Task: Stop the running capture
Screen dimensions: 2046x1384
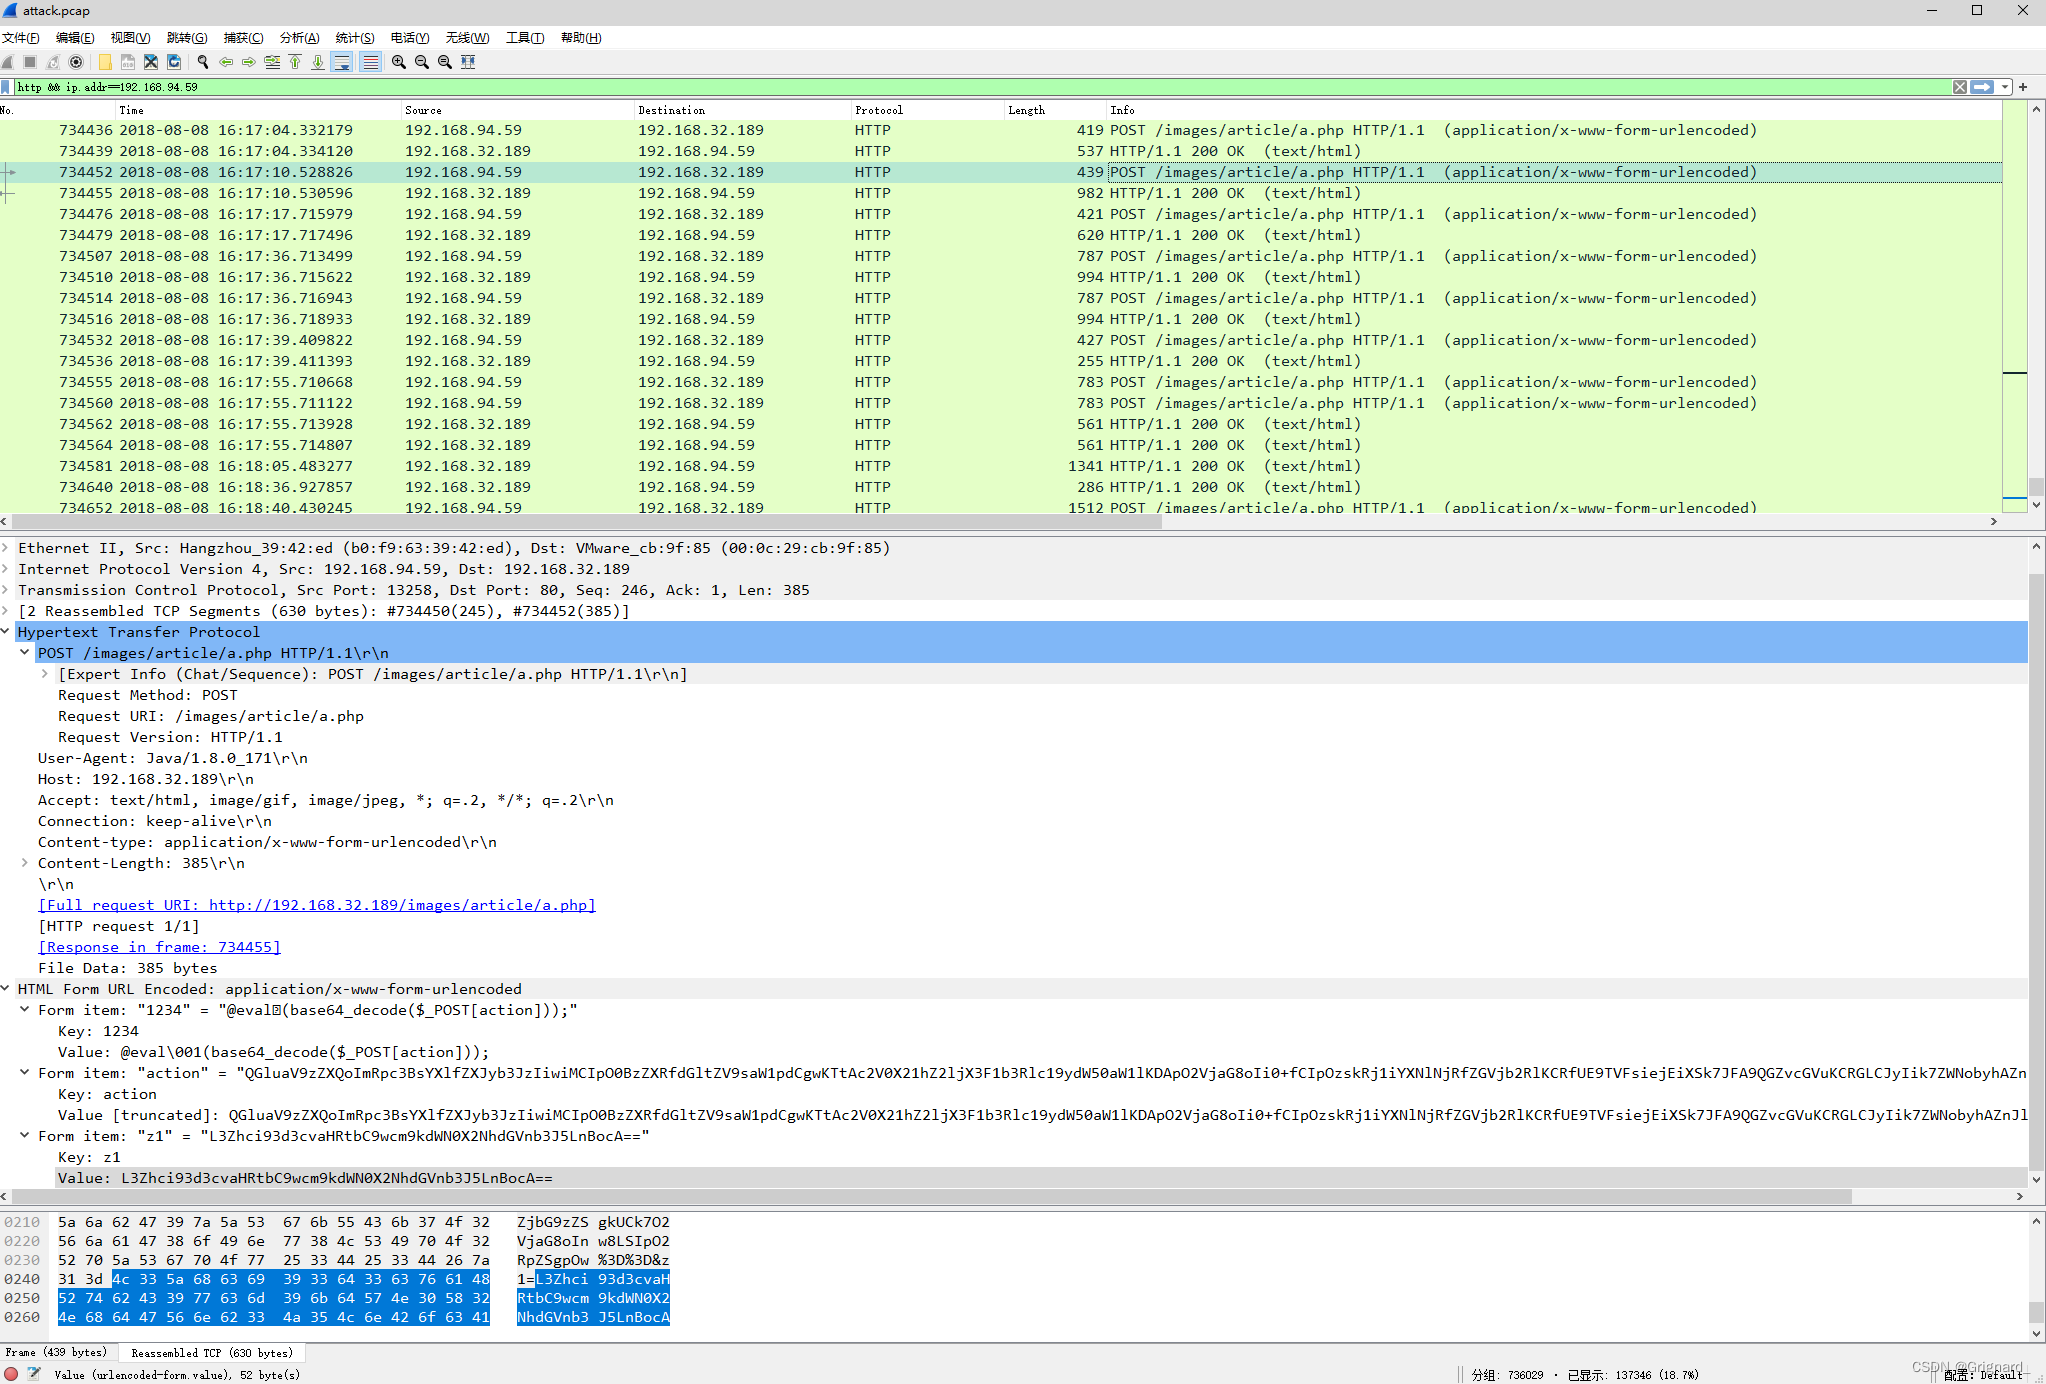Action: (x=30, y=62)
